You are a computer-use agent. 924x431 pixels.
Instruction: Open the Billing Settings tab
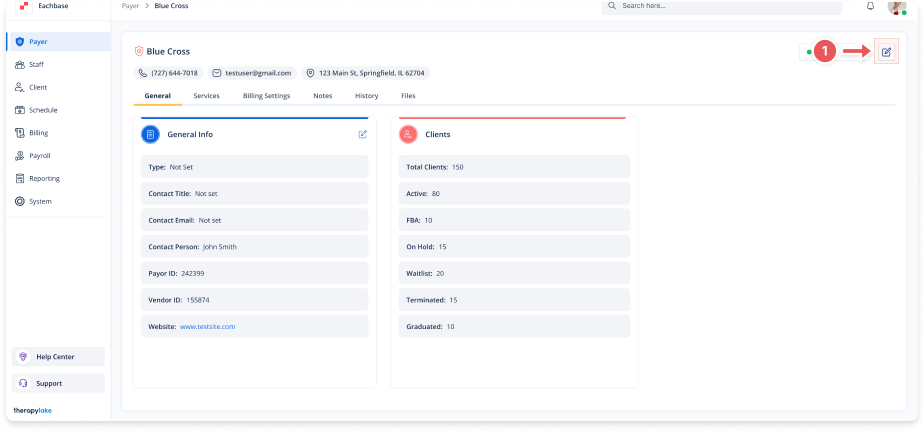pyautogui.click(x=266, y=96)
